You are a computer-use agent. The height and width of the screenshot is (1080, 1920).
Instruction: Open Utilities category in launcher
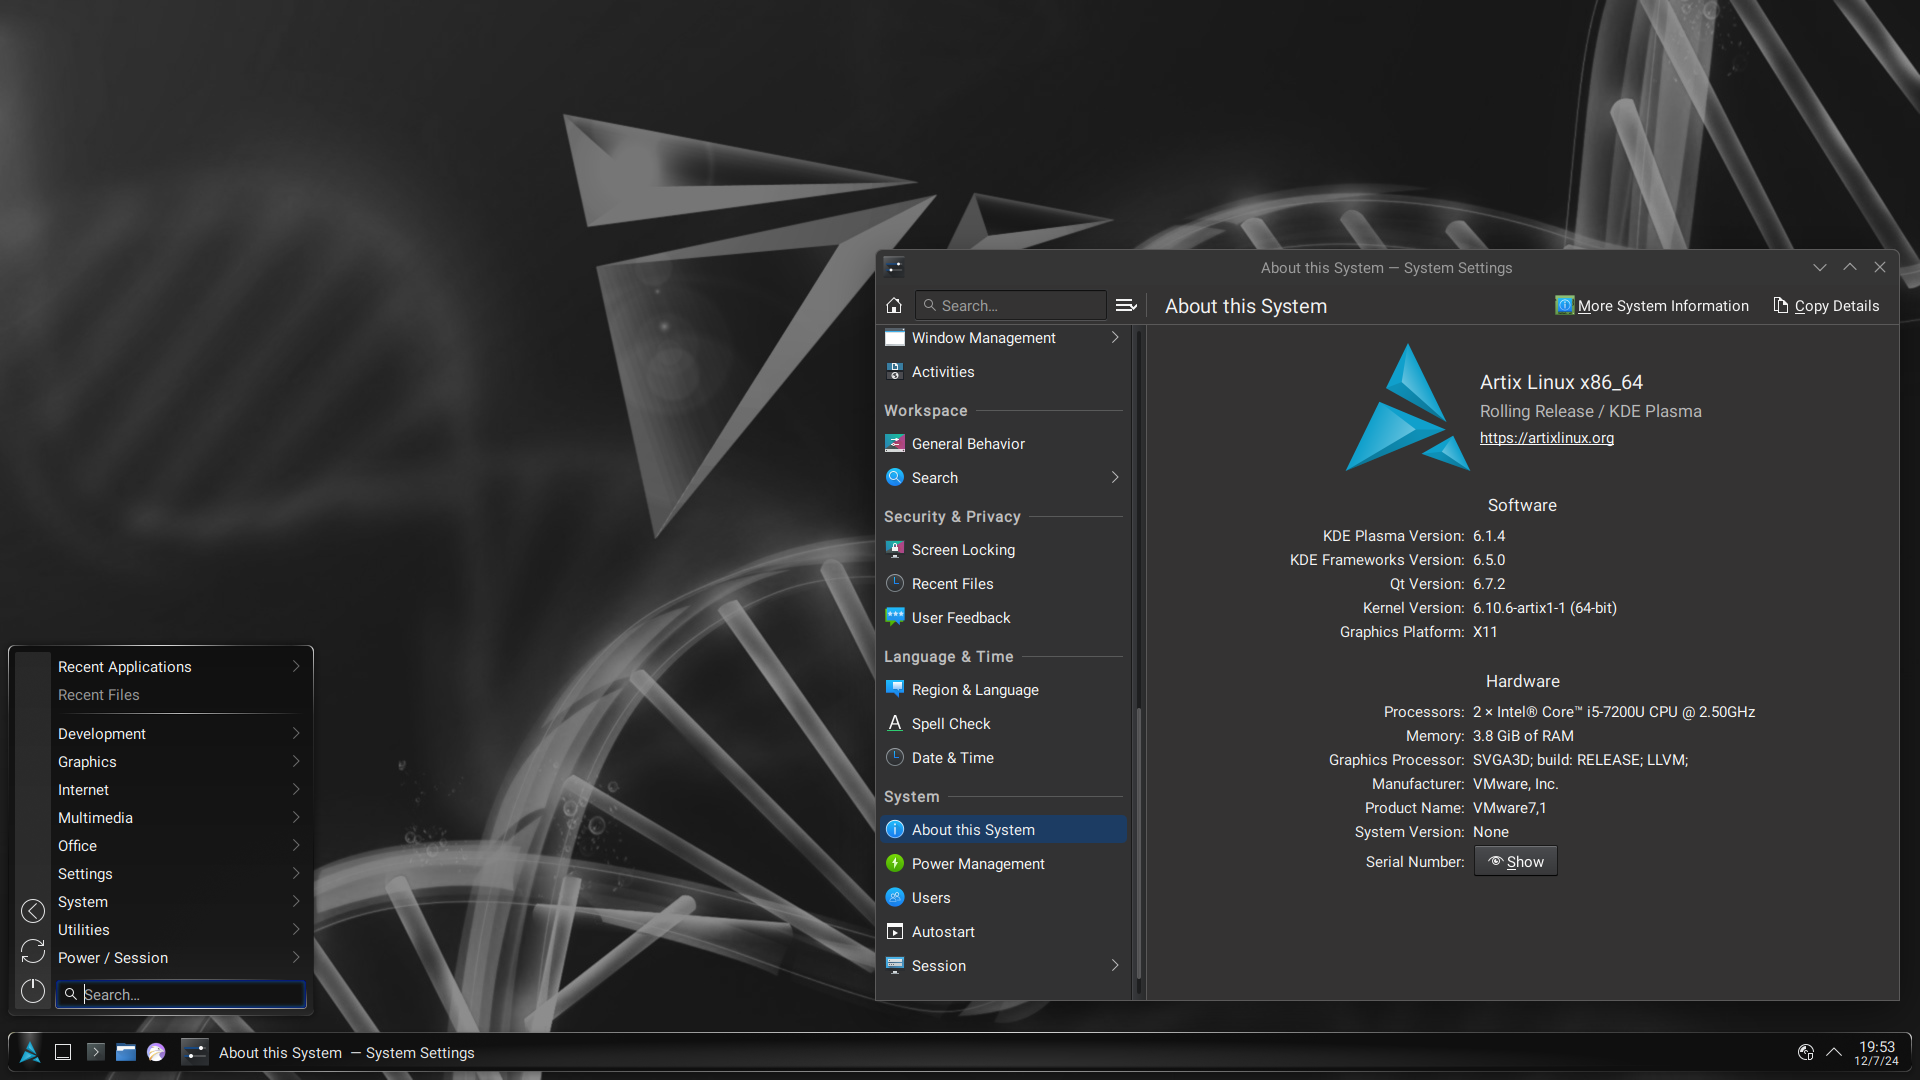click(x=180, y=930)
